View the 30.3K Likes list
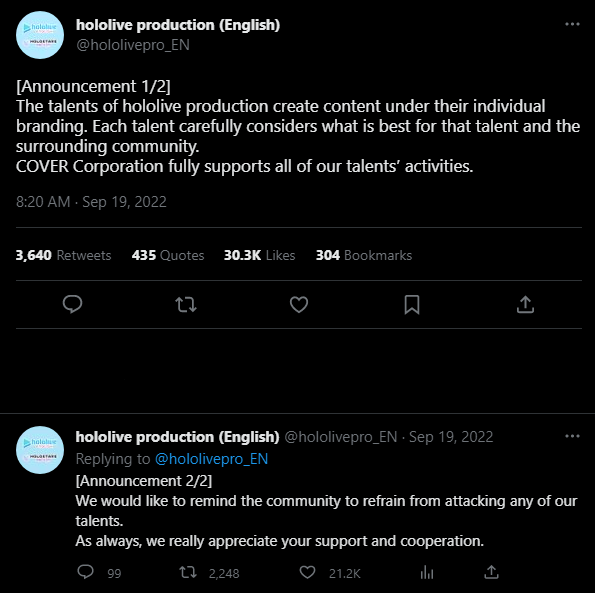Image resolution: width=595 pixels, height=593 pixels. (260, 255)
